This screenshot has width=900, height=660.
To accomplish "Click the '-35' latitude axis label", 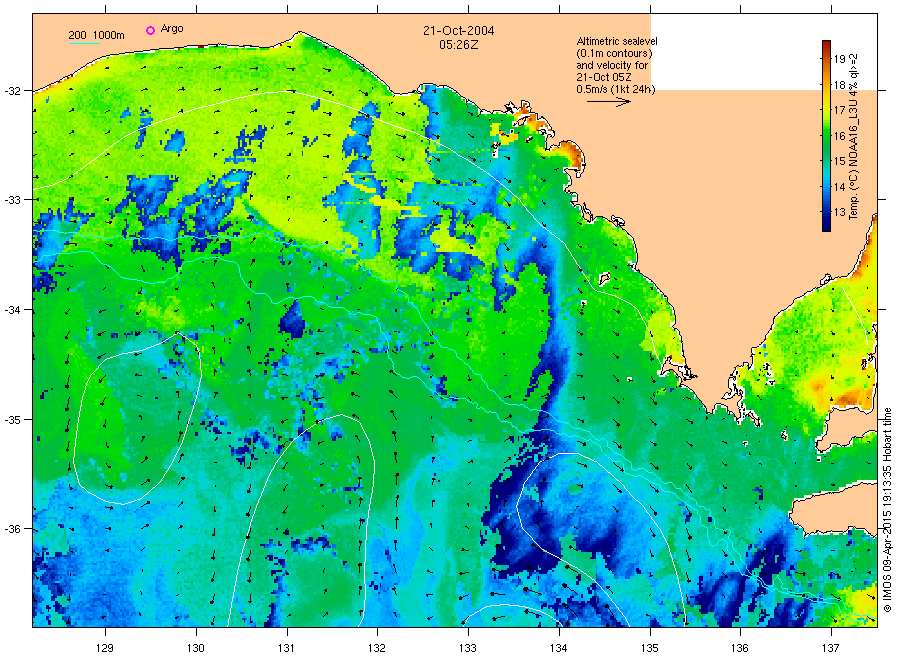I will tap(12, 420).
